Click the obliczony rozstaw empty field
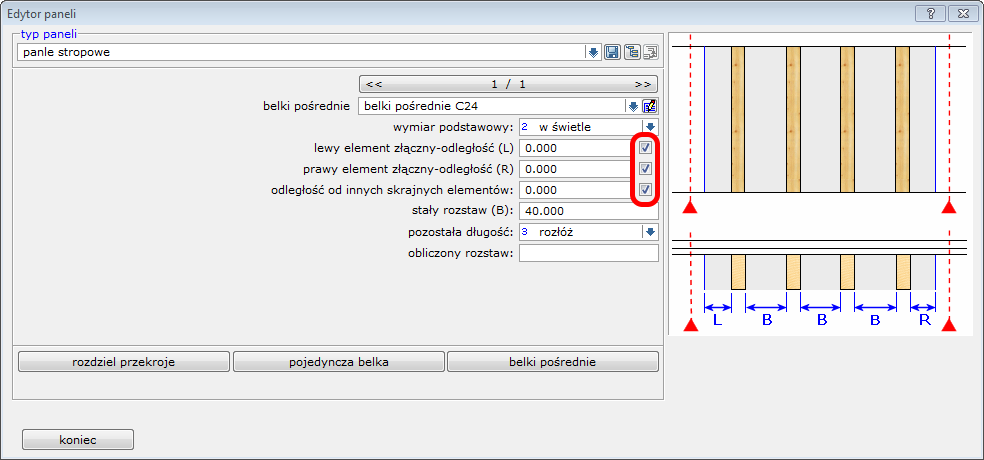 [588, 253]
